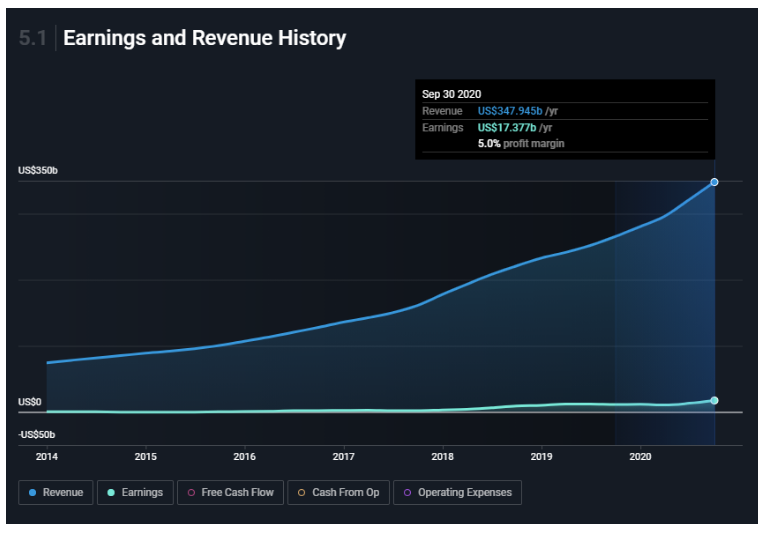The width and height of the screenshot is (767, 533).
Task: Click the Sep 30 2020 tooltip date
Action: click(452, 94)
